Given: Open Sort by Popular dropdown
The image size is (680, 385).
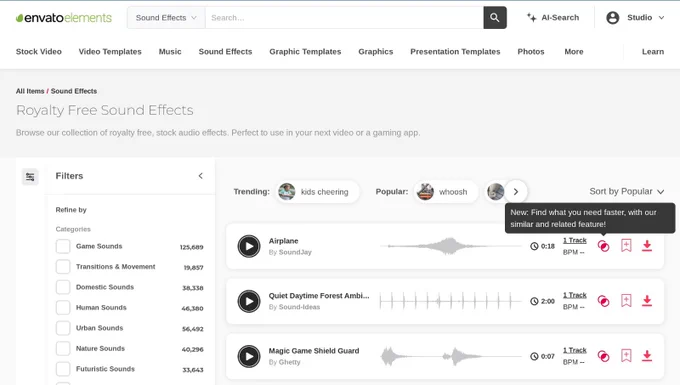Looking at the screenshot, I should pos(627,192).
